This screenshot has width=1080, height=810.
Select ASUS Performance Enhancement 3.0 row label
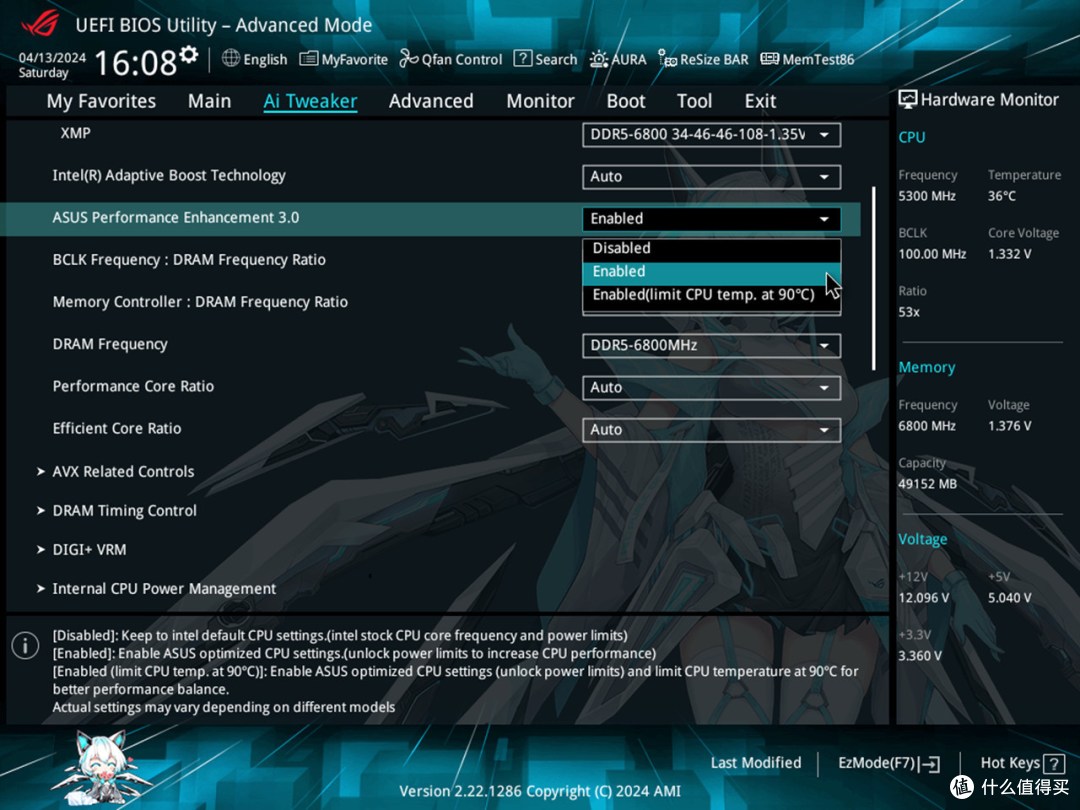[176, 218]
